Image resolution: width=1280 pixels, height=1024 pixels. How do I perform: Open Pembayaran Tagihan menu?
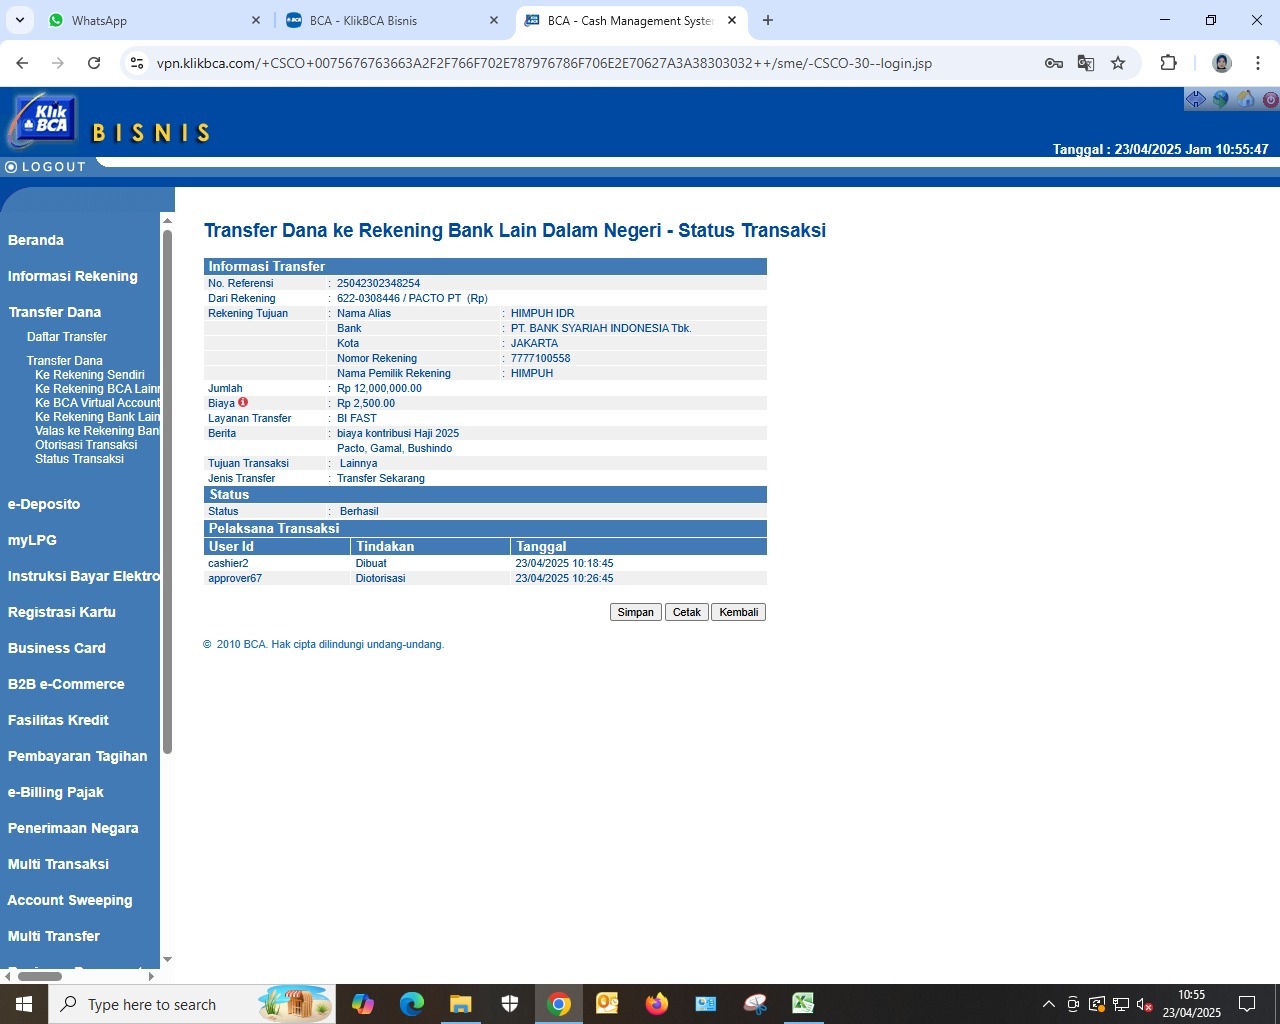coord(78,756)
